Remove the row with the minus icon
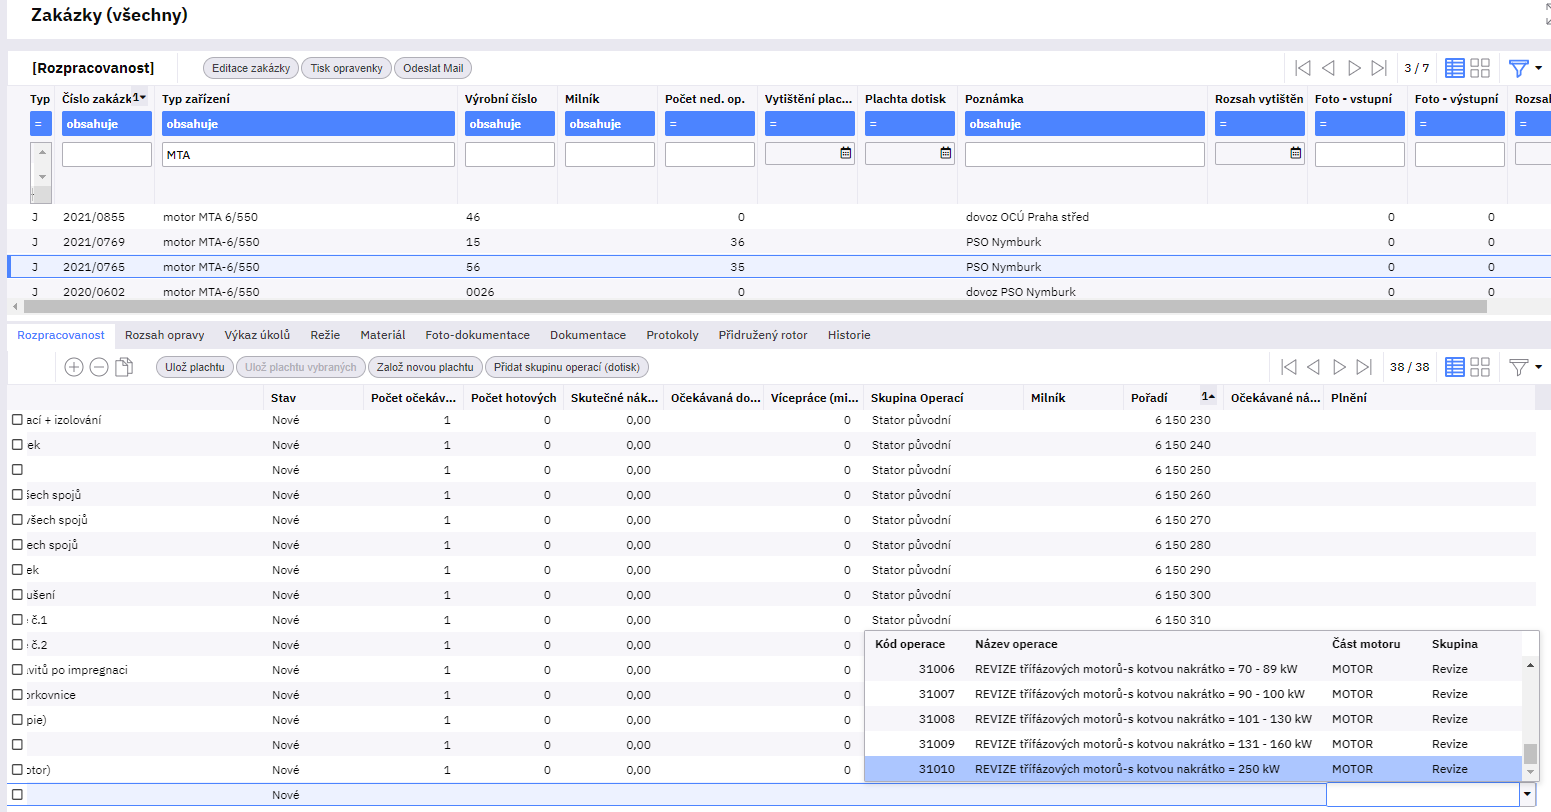This screenshot has height=812, width=1551. (x=99, y=367)
